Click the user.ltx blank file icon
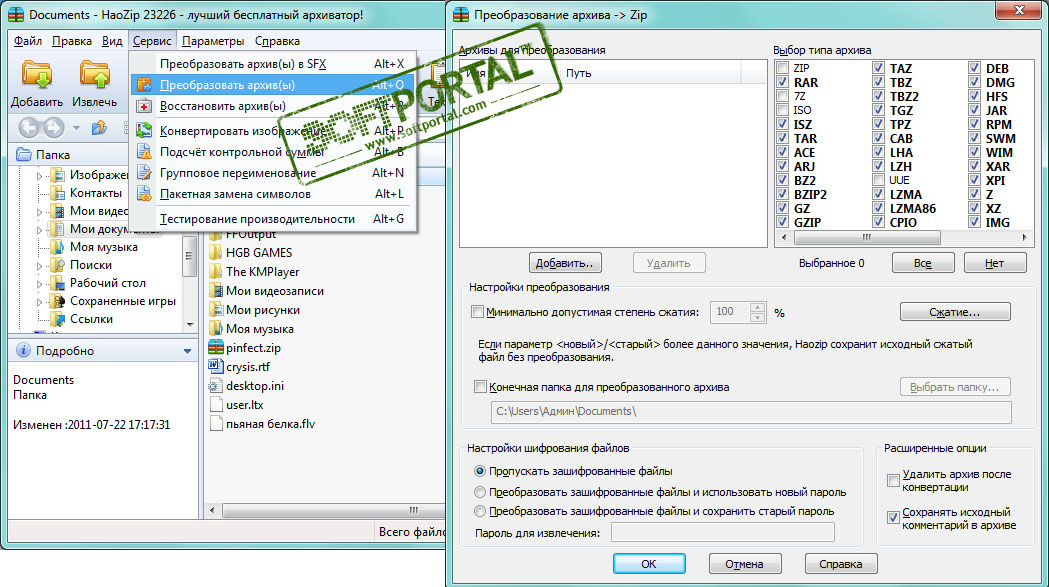 tap(215, 404)
